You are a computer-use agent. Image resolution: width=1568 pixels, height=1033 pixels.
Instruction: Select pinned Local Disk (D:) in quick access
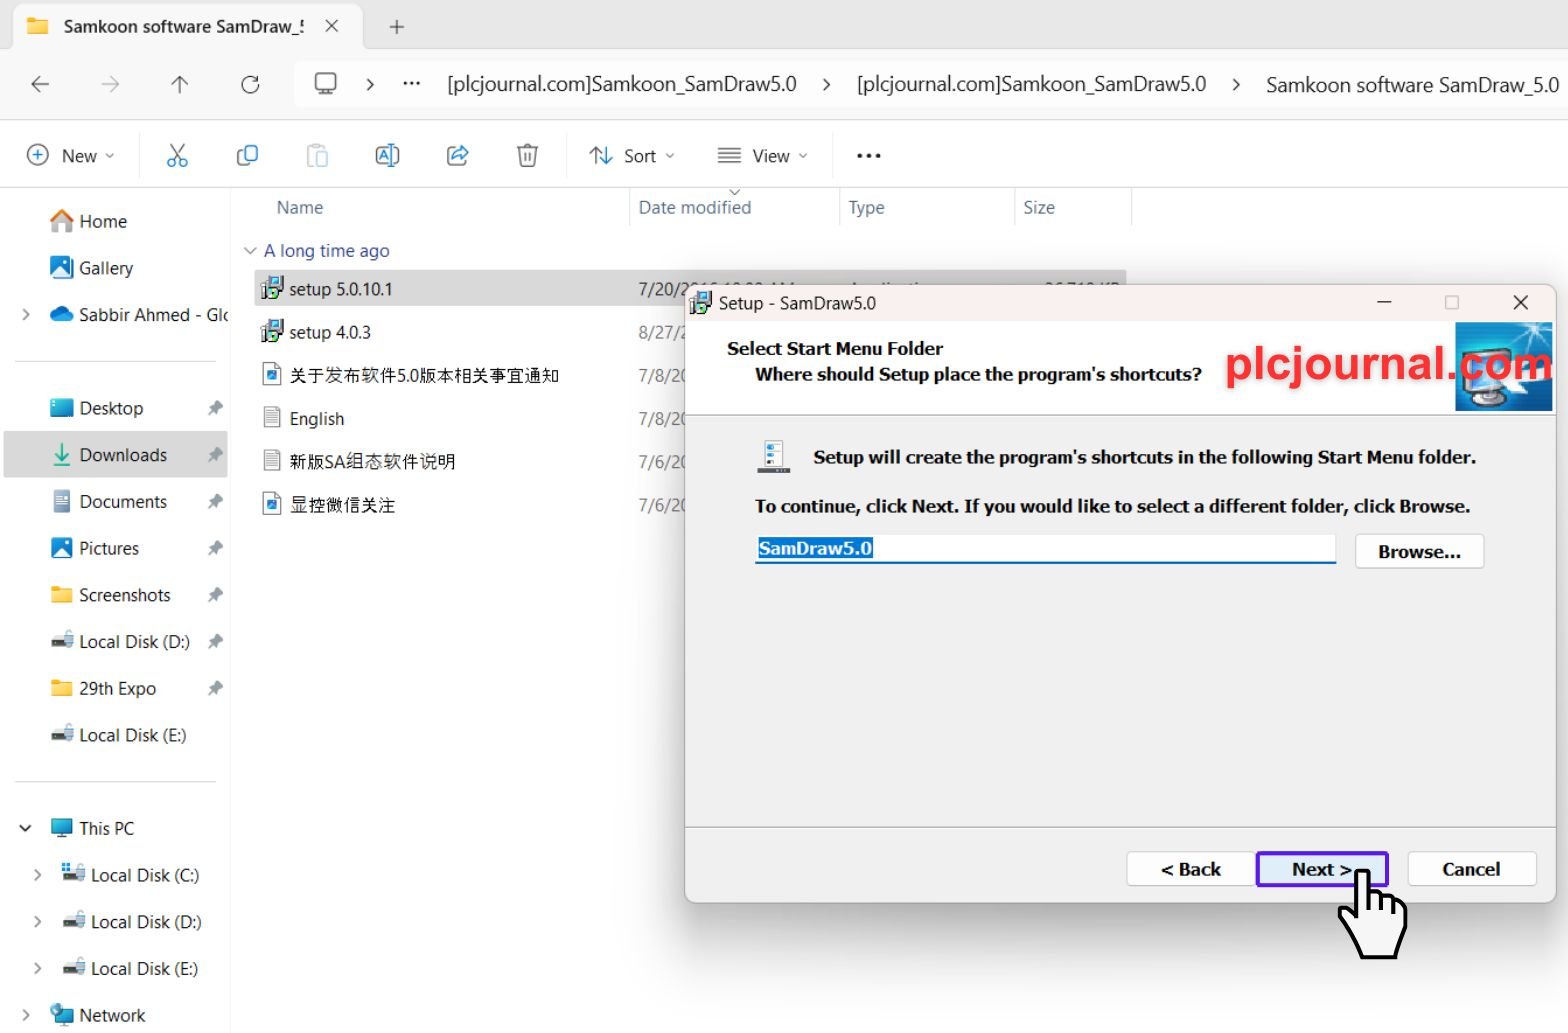point(134,641)
